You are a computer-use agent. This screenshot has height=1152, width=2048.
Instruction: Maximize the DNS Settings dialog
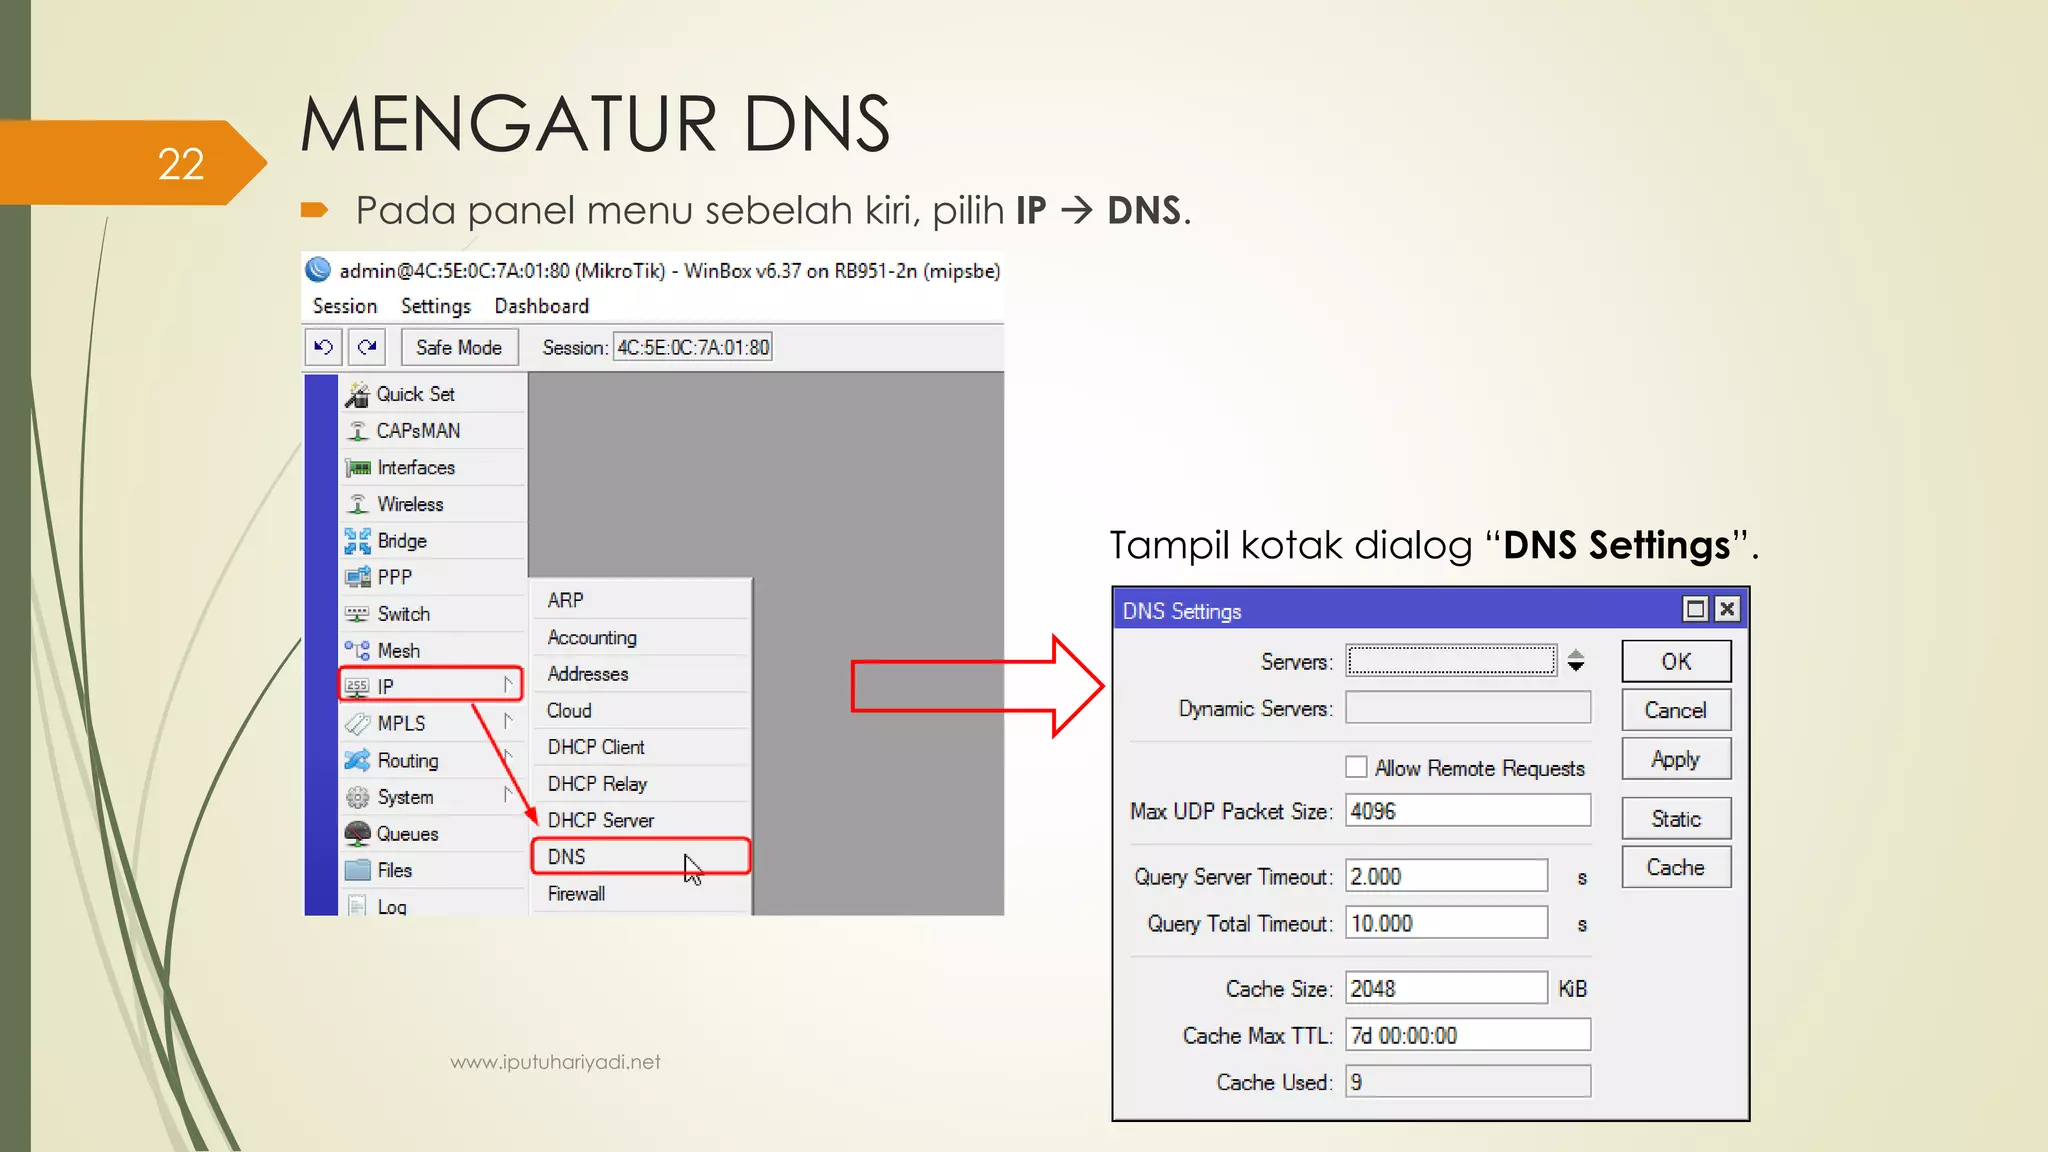(1695, 609)
